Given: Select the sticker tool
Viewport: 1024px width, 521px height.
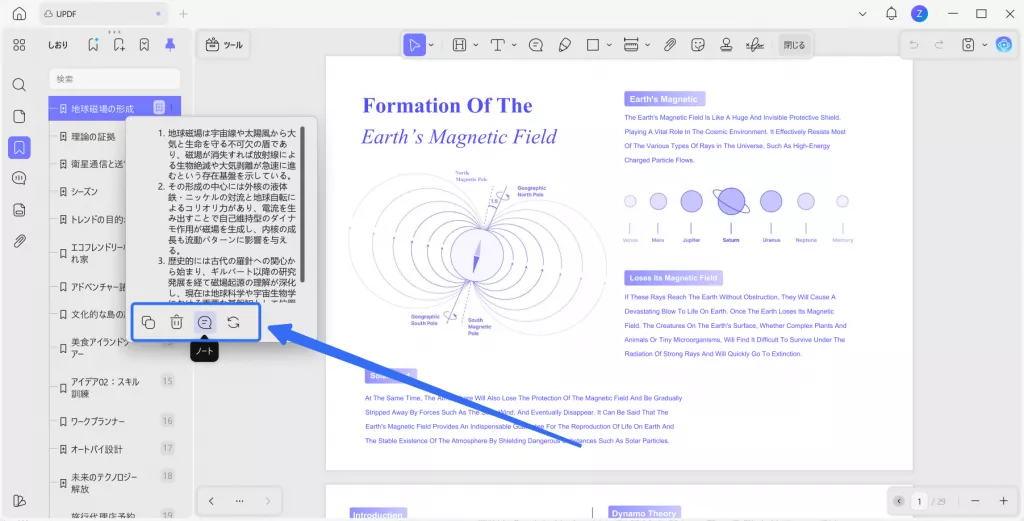Looking at the screenshot, I should pyautogui.click(x=698, y=45).
